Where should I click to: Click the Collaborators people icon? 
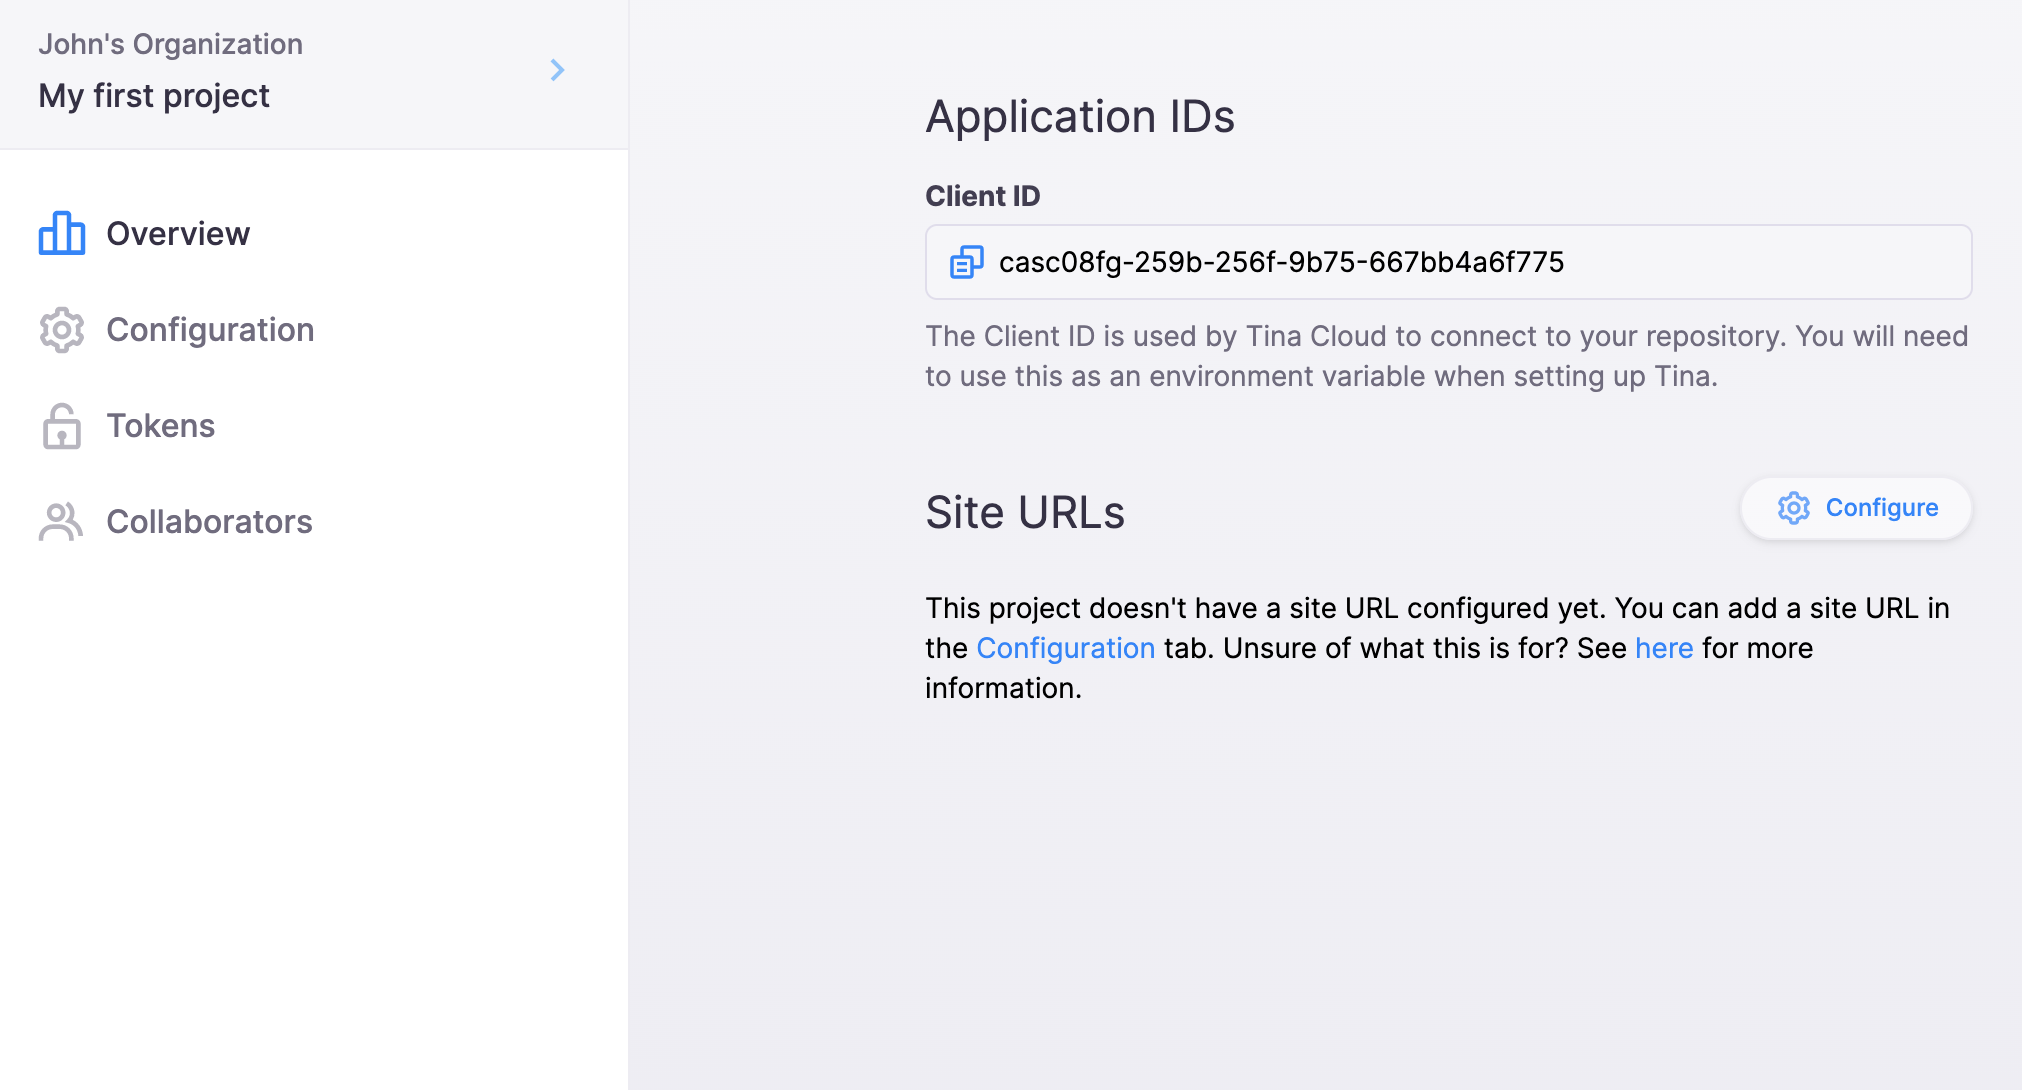[x=61, y=522]
